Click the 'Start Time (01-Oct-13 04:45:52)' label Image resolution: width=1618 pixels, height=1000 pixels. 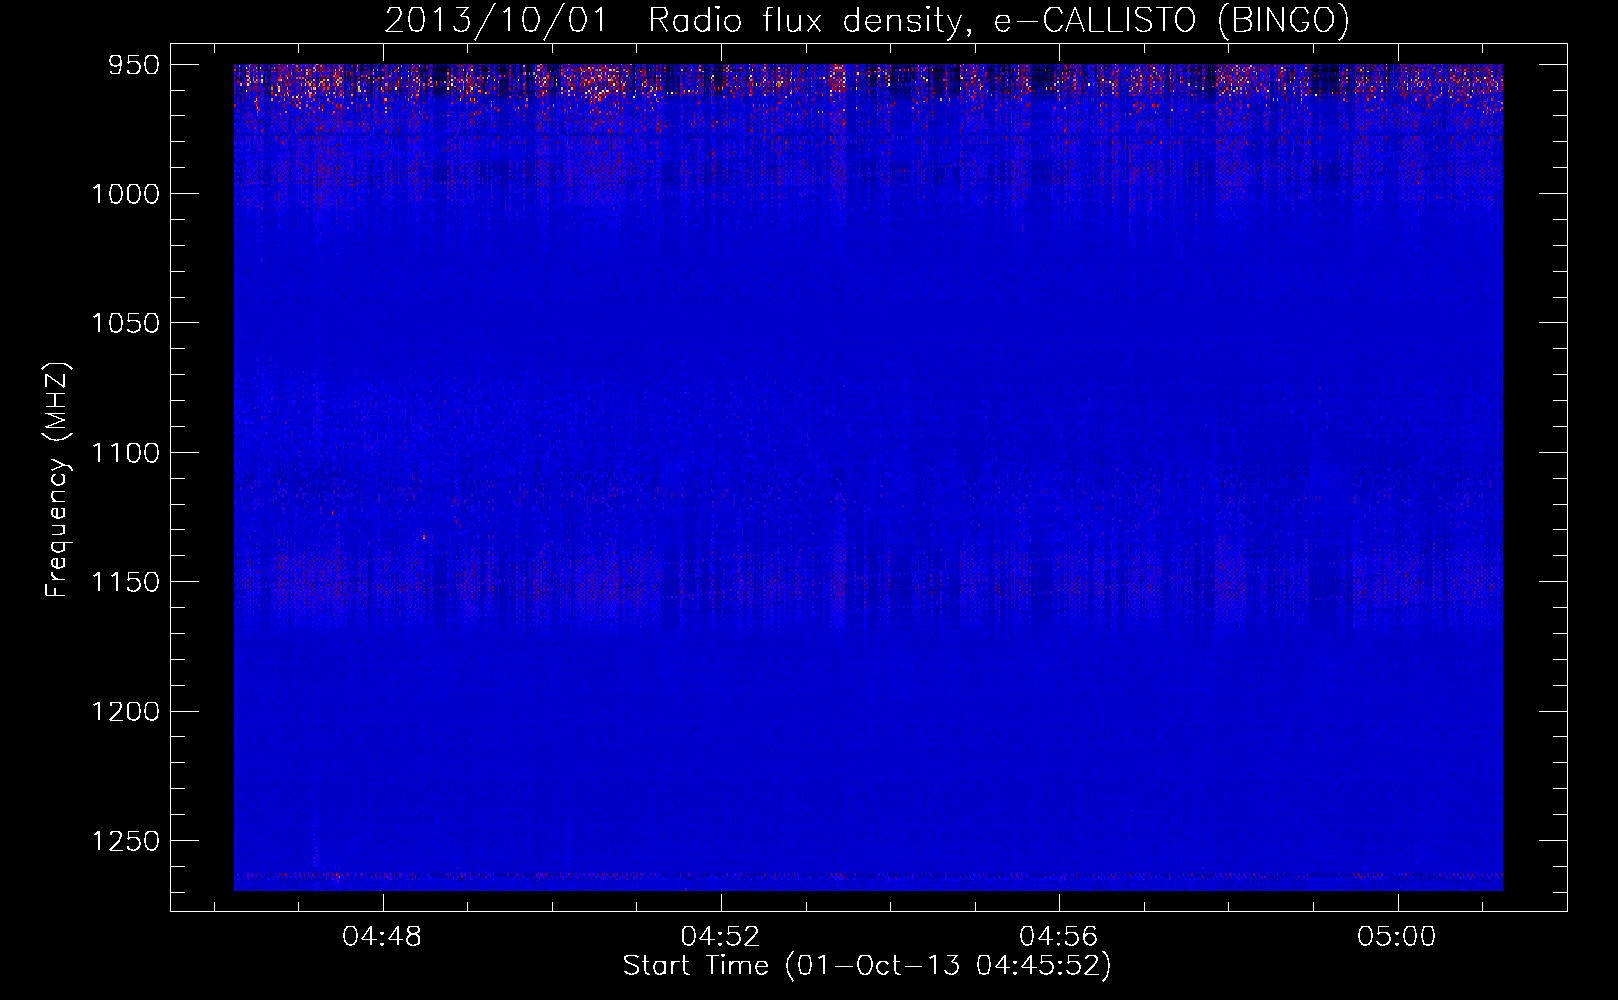click(867, 966)
